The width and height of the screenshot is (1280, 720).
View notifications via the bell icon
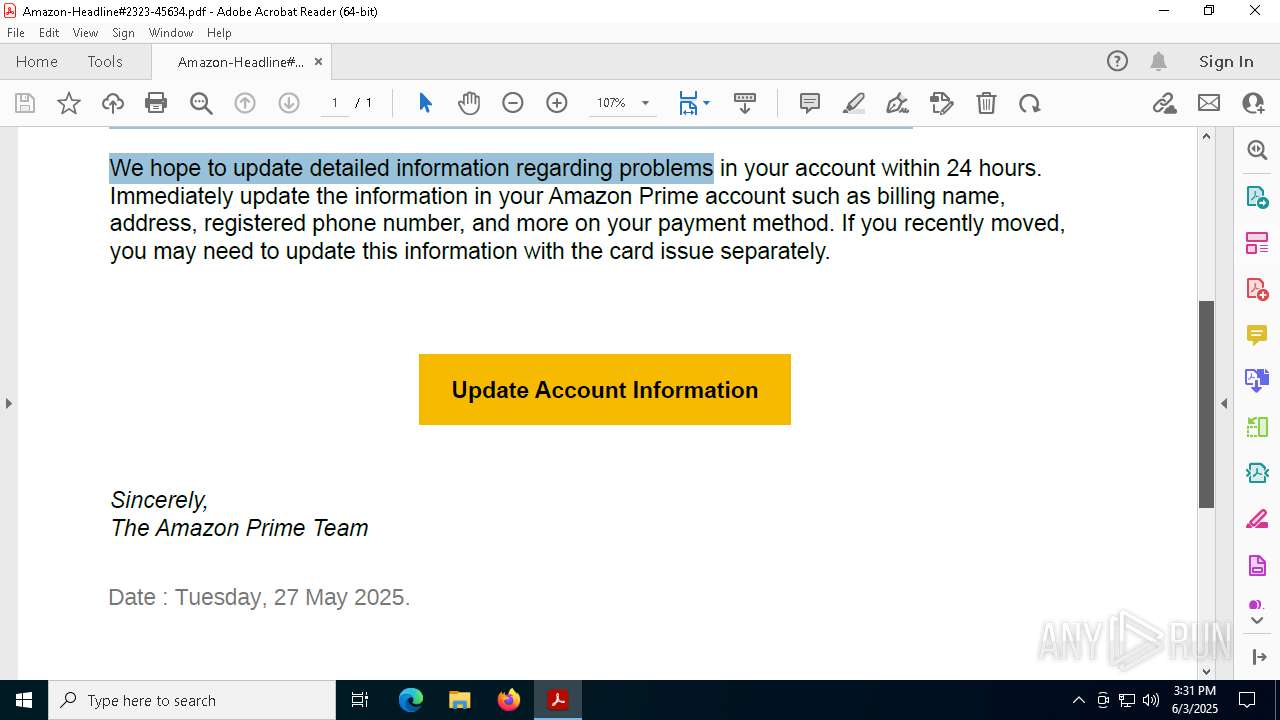[x=1159, y=61]
